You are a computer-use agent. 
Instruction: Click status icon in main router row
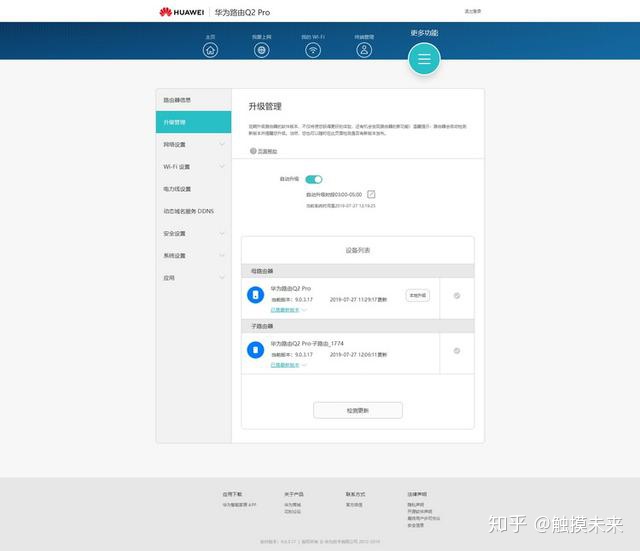pos(457,295)
